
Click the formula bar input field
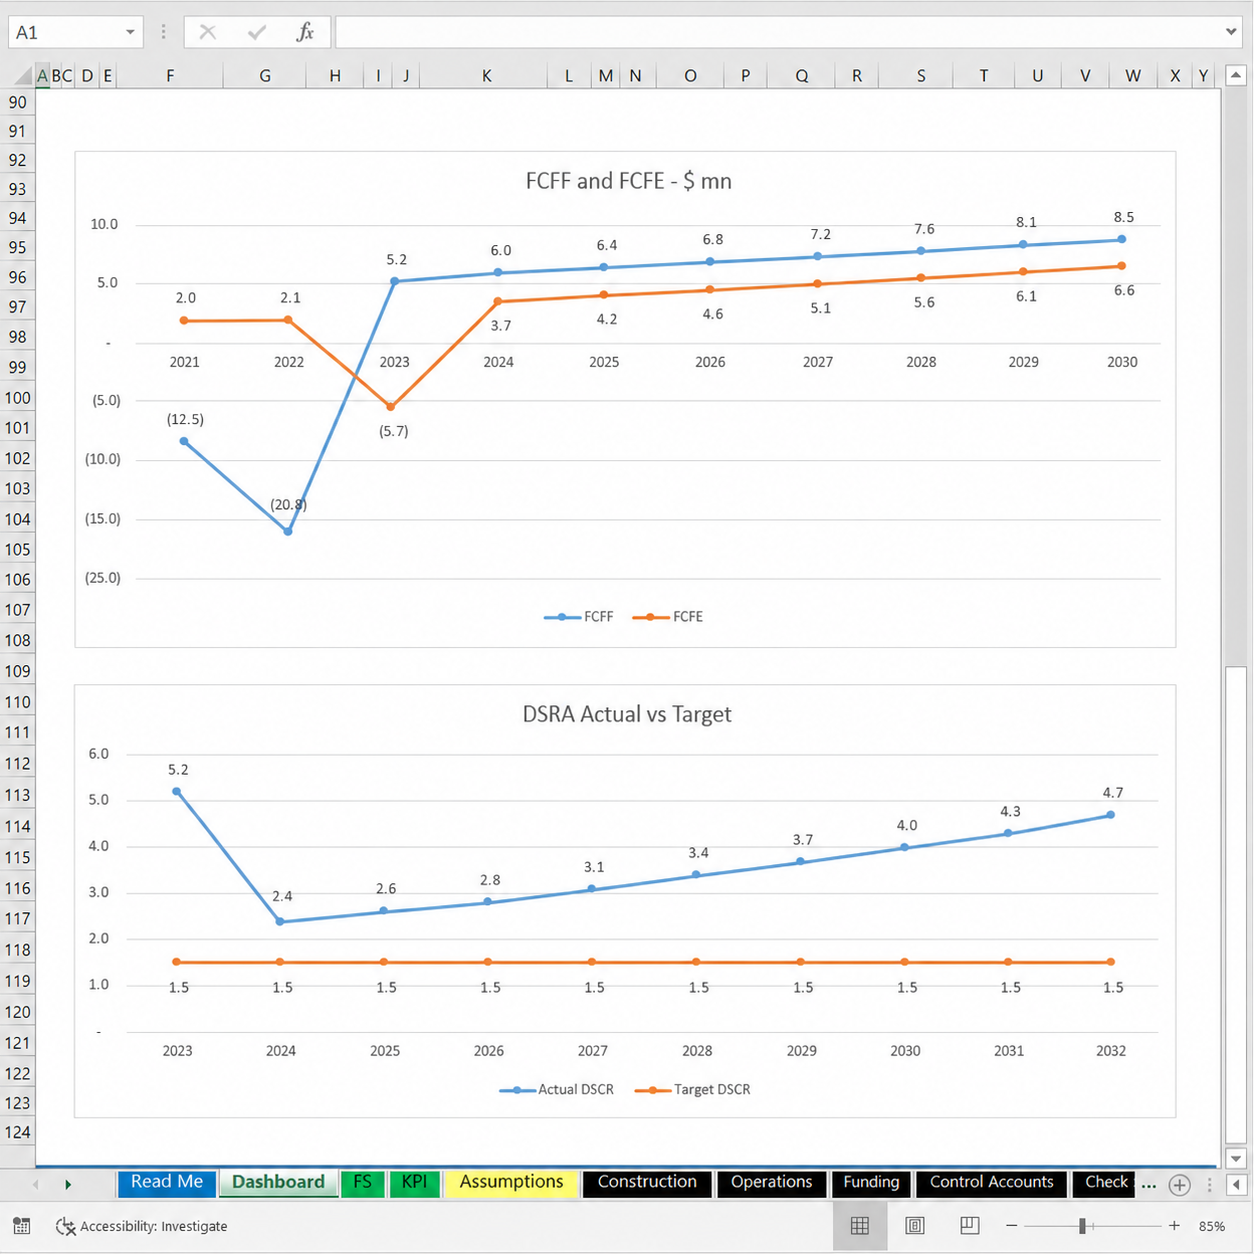[x=780, y=32]
